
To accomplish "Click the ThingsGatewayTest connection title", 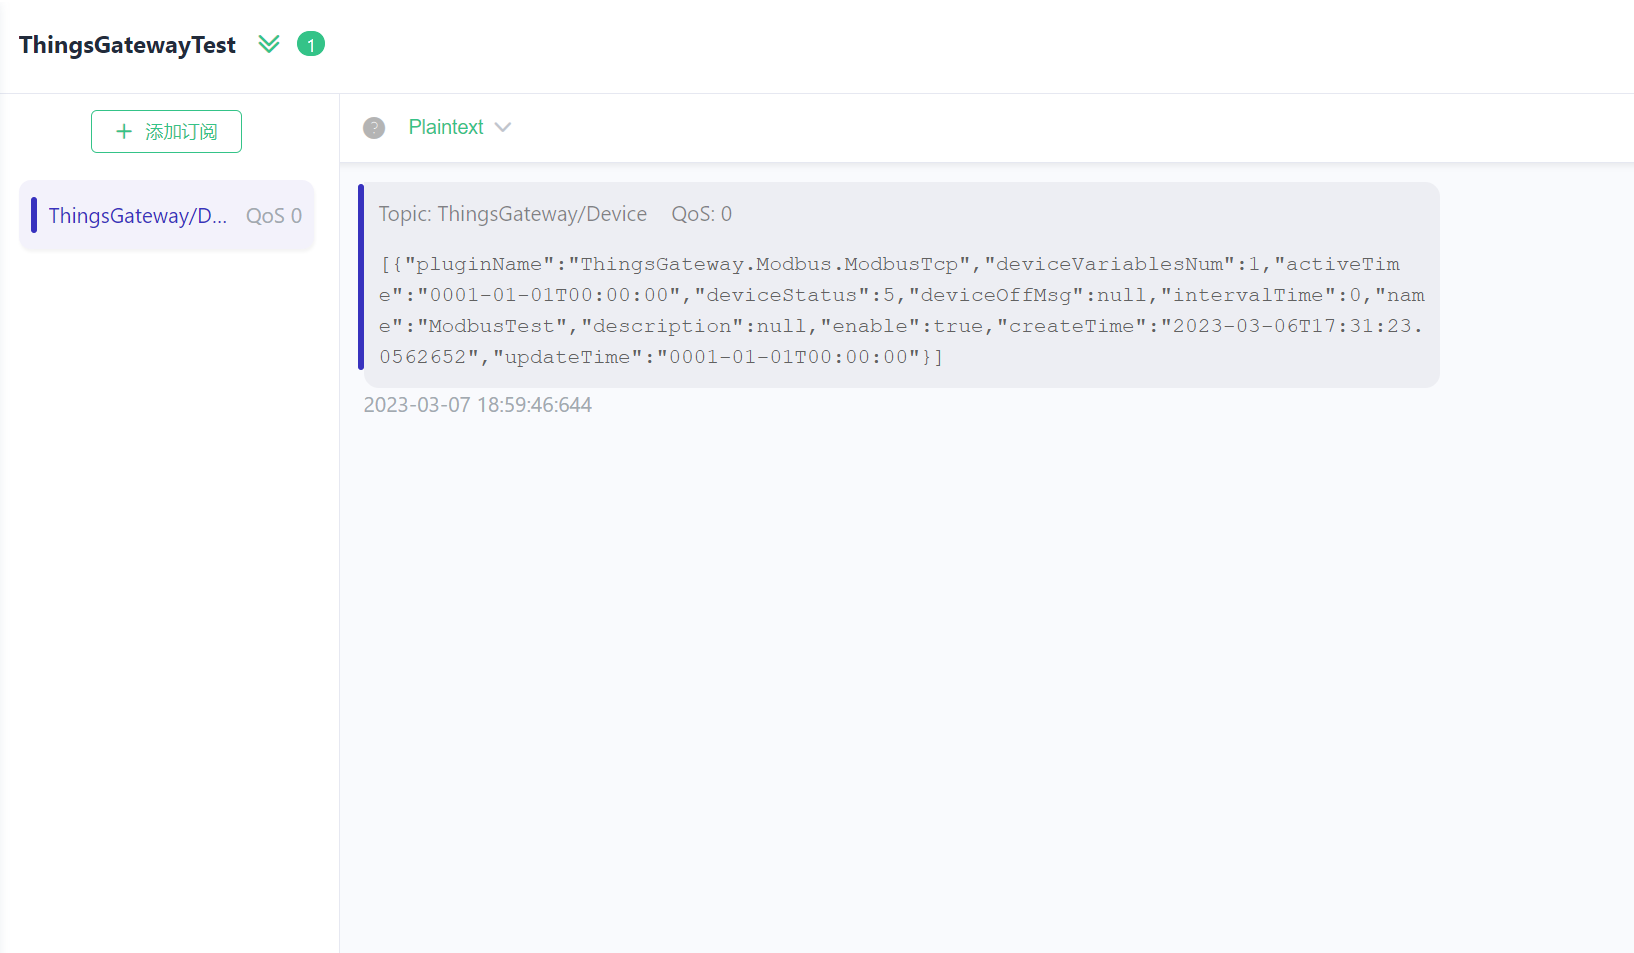I will coord(127,45).
